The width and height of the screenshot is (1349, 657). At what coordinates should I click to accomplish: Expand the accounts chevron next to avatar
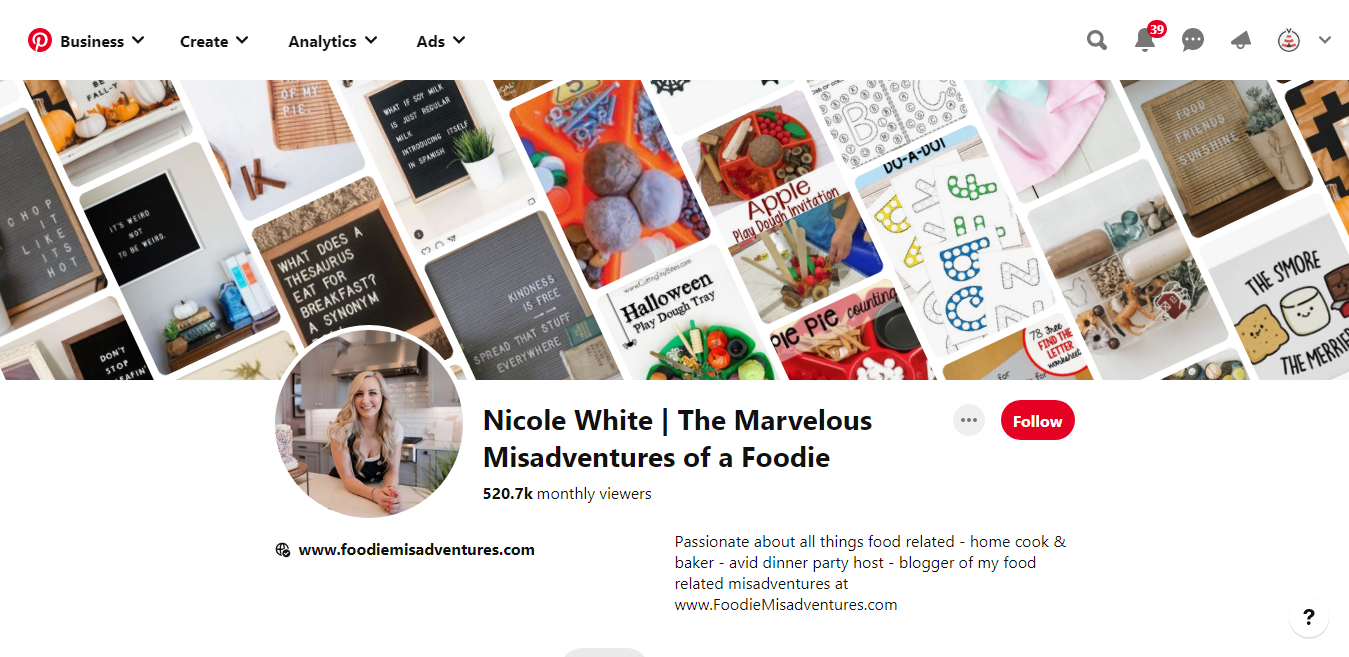pos(1325,41)
